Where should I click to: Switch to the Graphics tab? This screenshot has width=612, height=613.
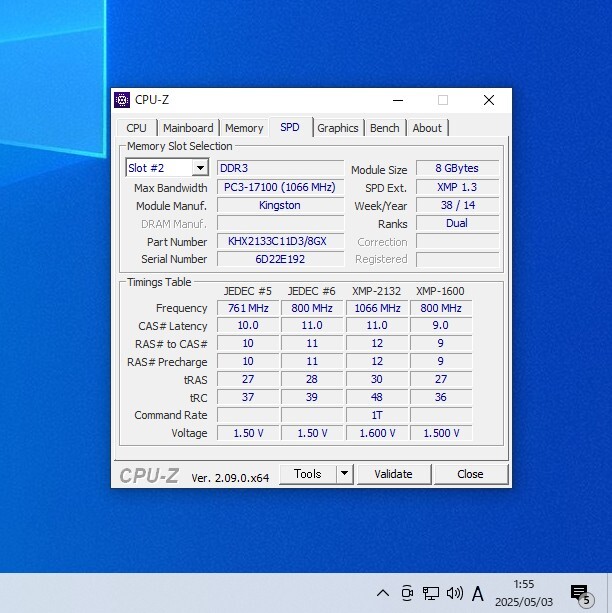tap(337, 128)
